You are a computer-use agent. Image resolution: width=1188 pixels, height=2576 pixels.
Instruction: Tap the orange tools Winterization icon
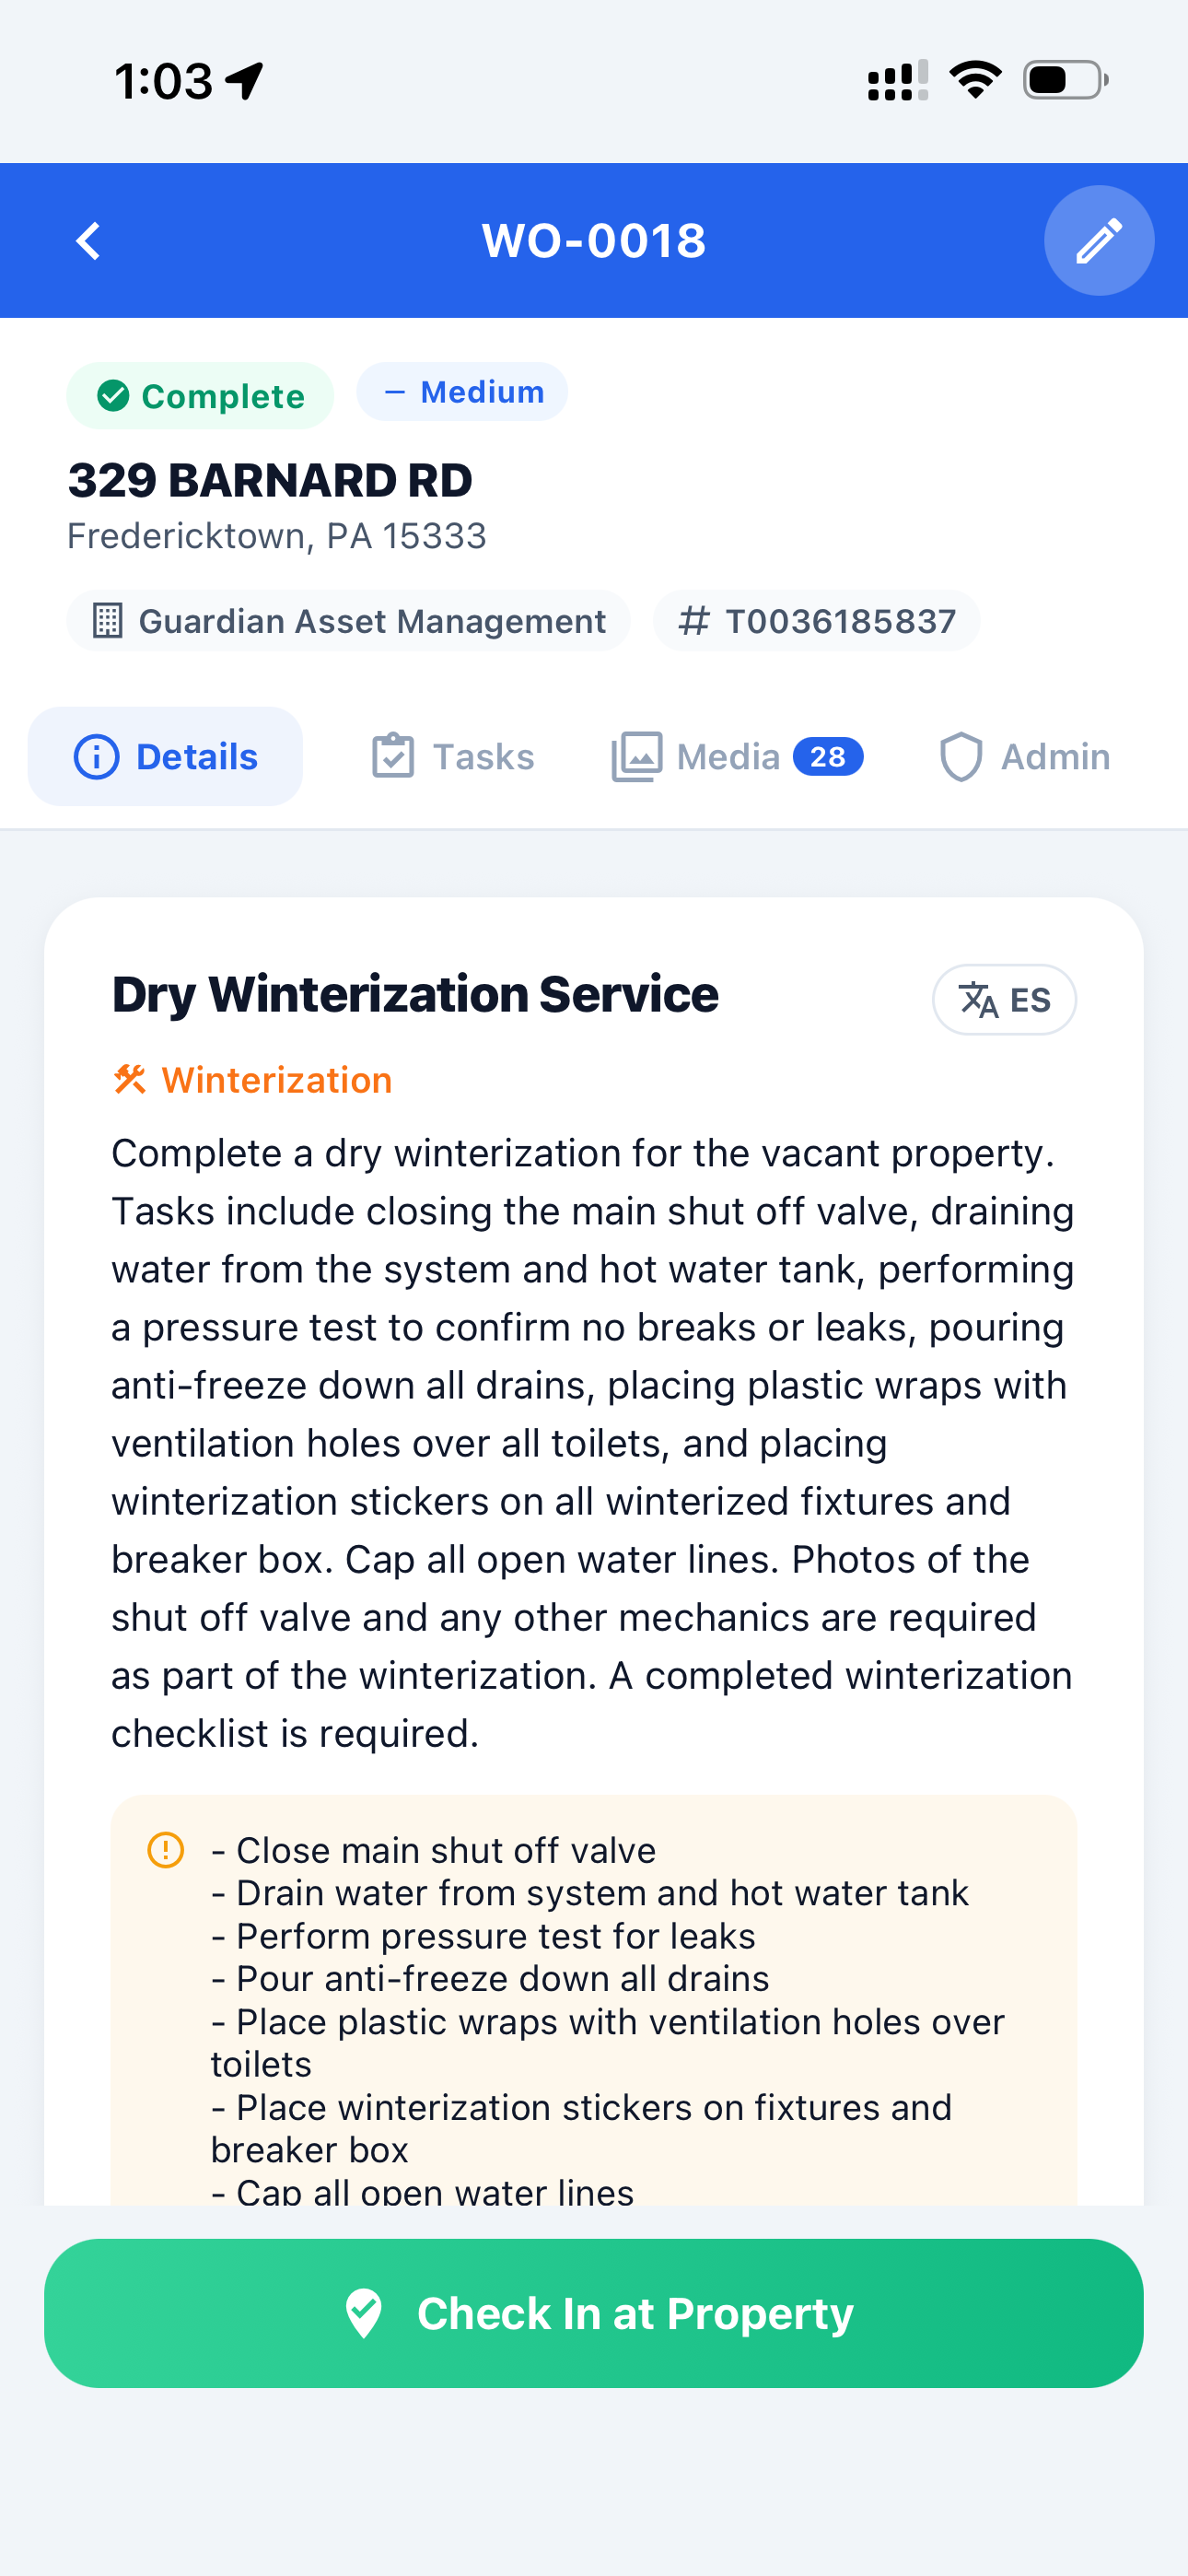pos(130,1080)
